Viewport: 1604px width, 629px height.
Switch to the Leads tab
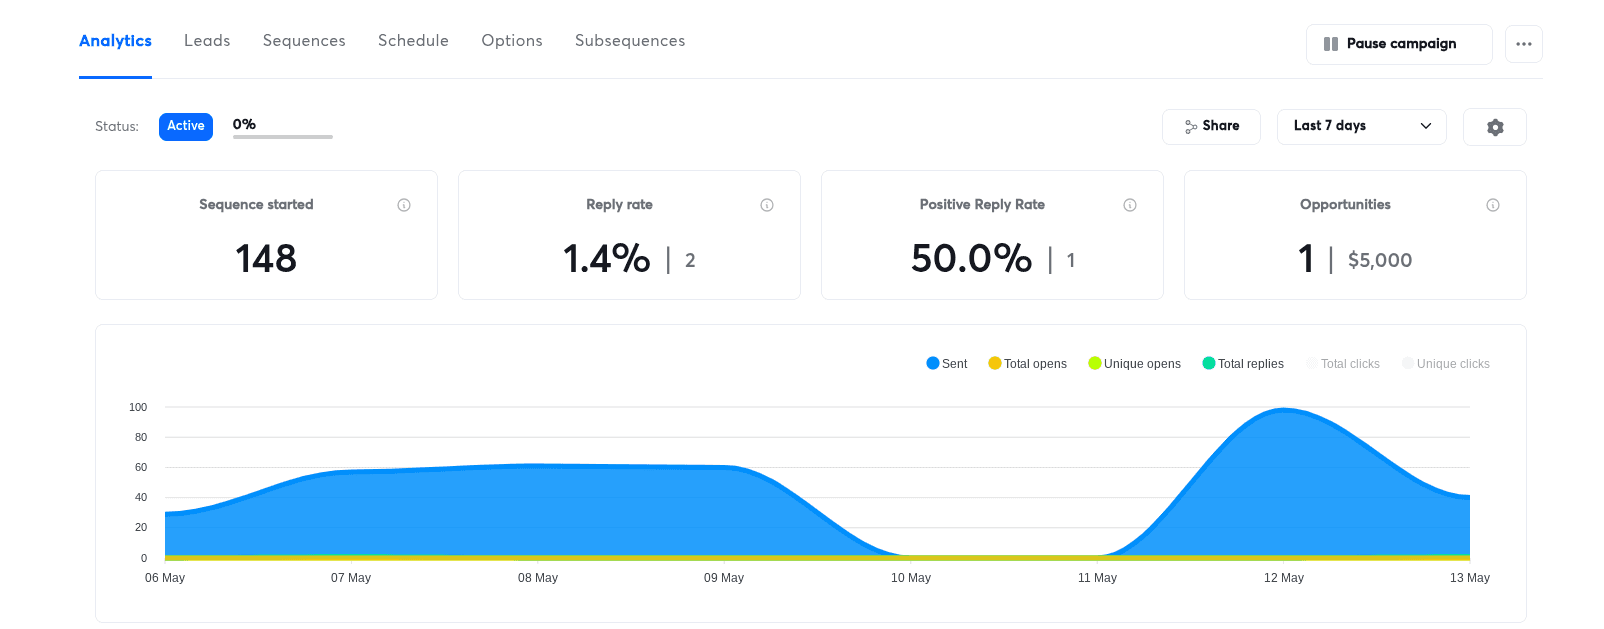pos(207,41)
